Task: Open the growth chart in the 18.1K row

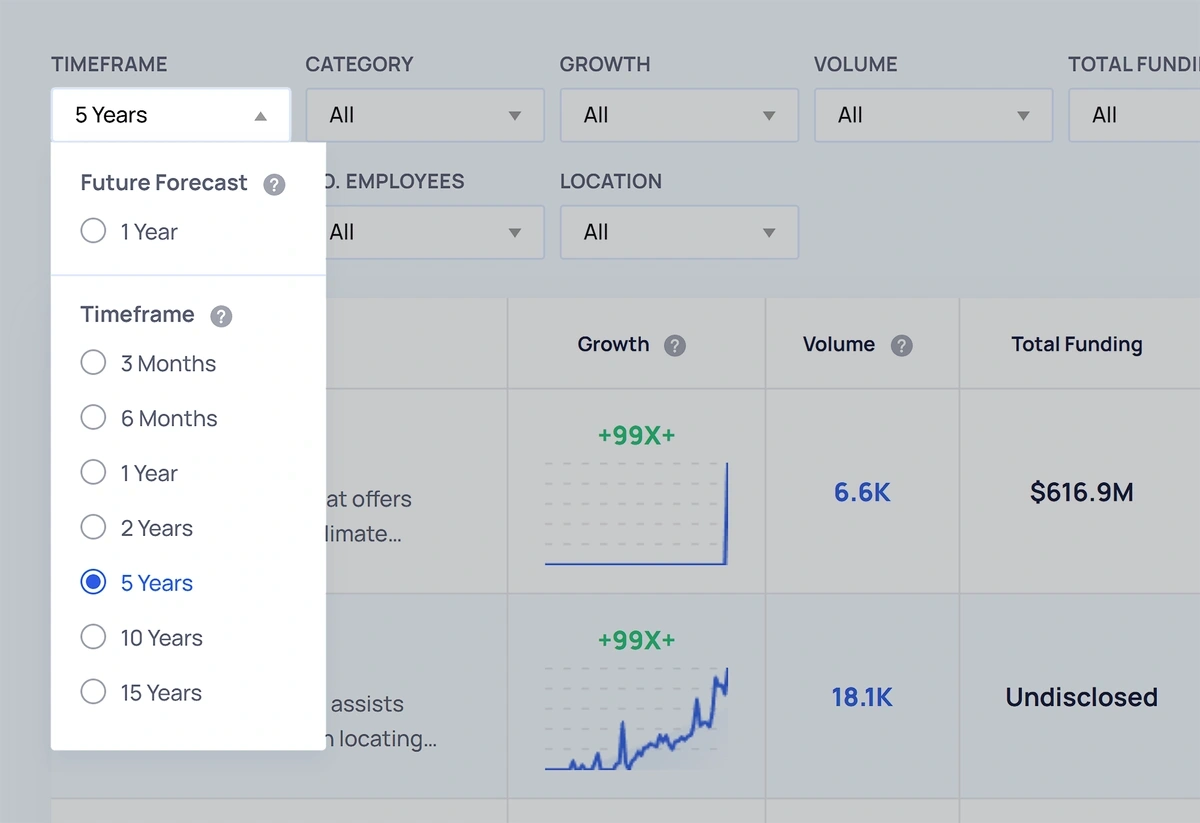Action: [636, 718]
